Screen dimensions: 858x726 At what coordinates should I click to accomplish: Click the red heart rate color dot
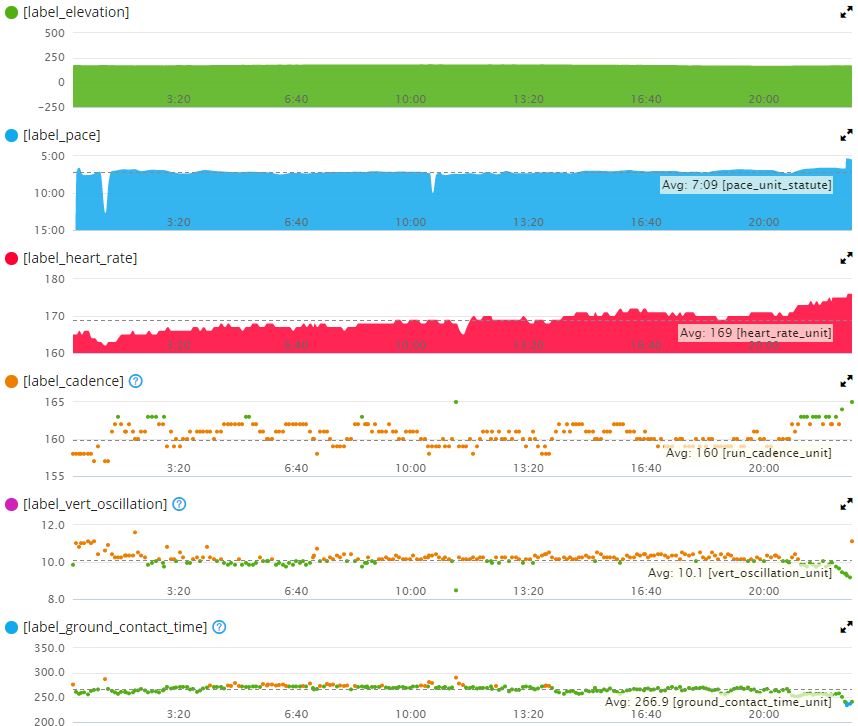[x=11, y=258]
